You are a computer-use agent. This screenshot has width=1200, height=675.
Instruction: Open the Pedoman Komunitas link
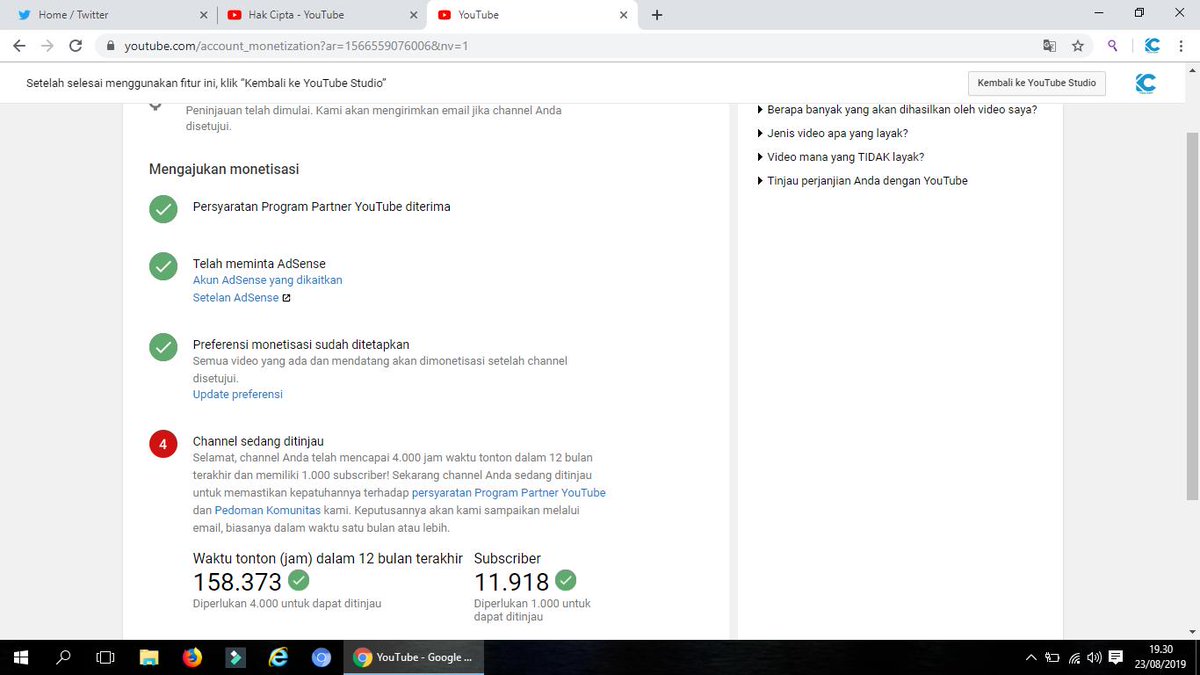click(267, 510)
